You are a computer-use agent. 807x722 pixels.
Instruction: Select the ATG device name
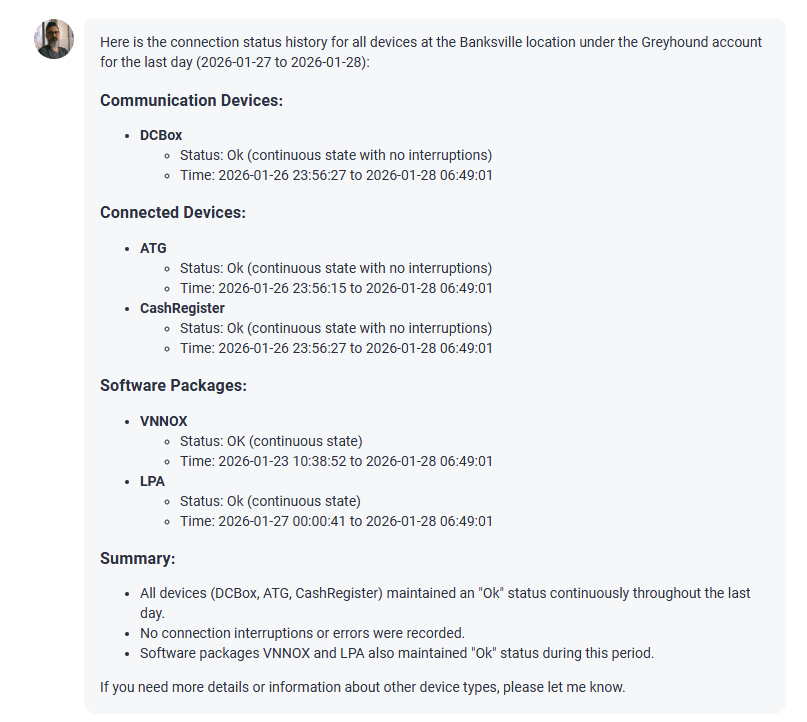[153, 248]
